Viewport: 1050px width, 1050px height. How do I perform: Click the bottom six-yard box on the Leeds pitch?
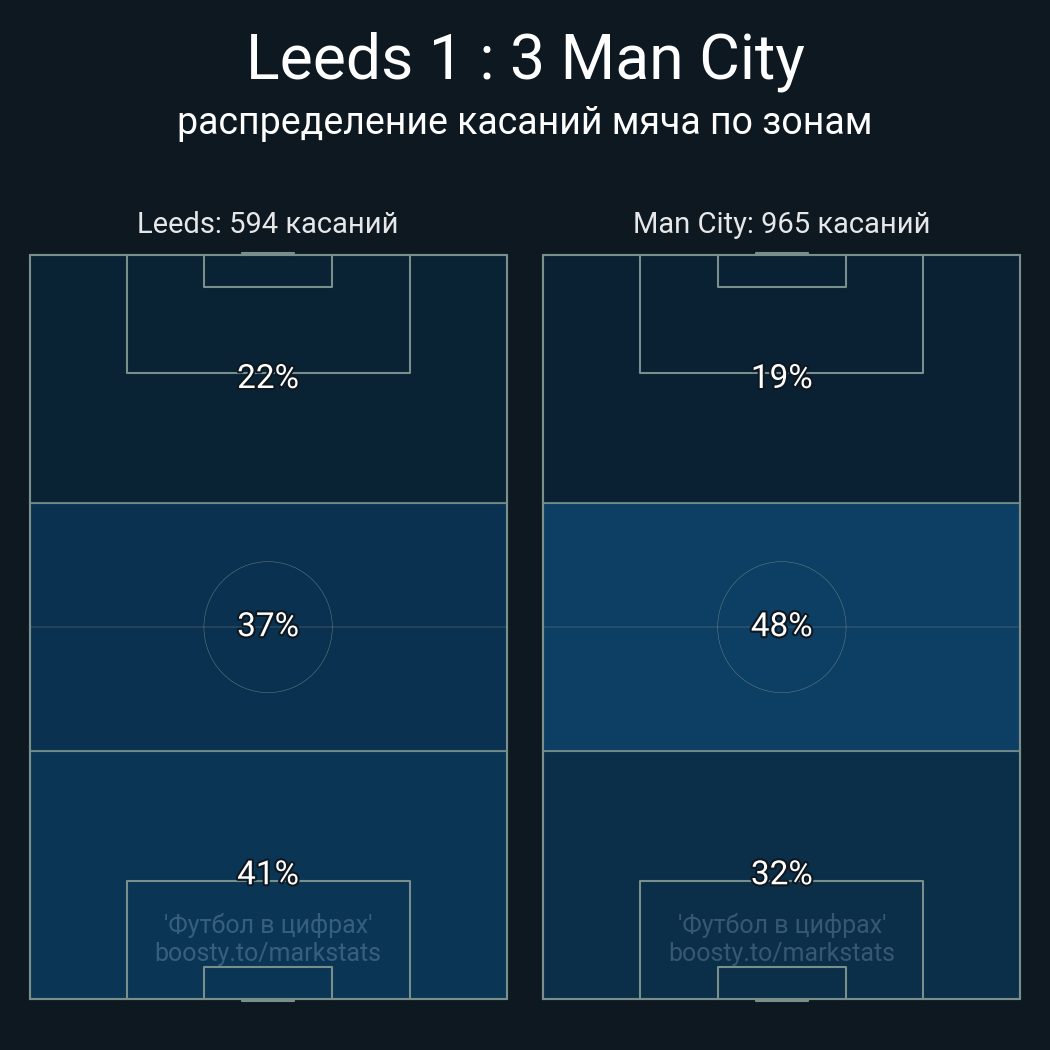[268, 983]
